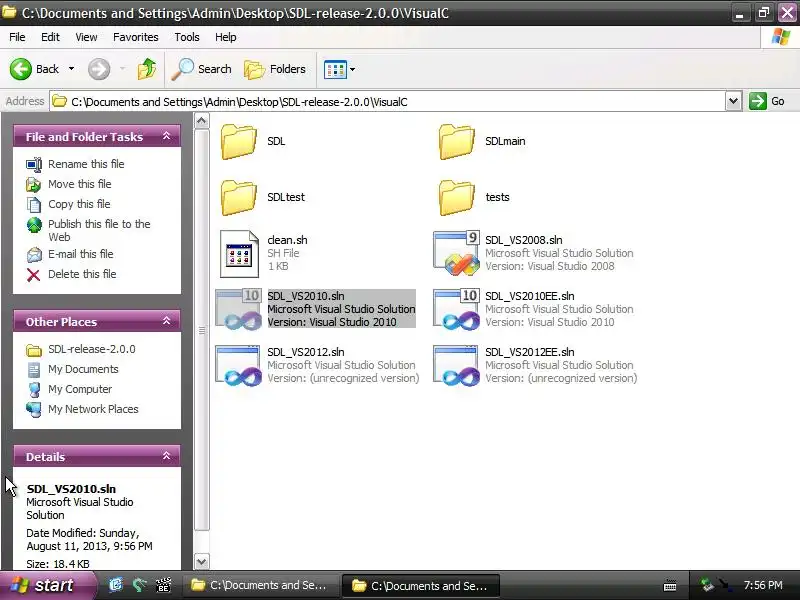The height and width of the screenshot is (600, 800).
Task: Click the clean.sh file name text
Action: pyautogui.click(x=287, y=240)
